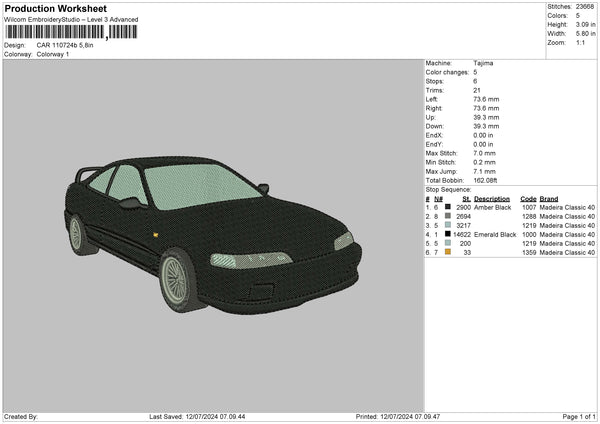This screenshot has width=600, height=424.
Task: Click the Code column header
Action: pyautogui.click(x=528, y=198)
